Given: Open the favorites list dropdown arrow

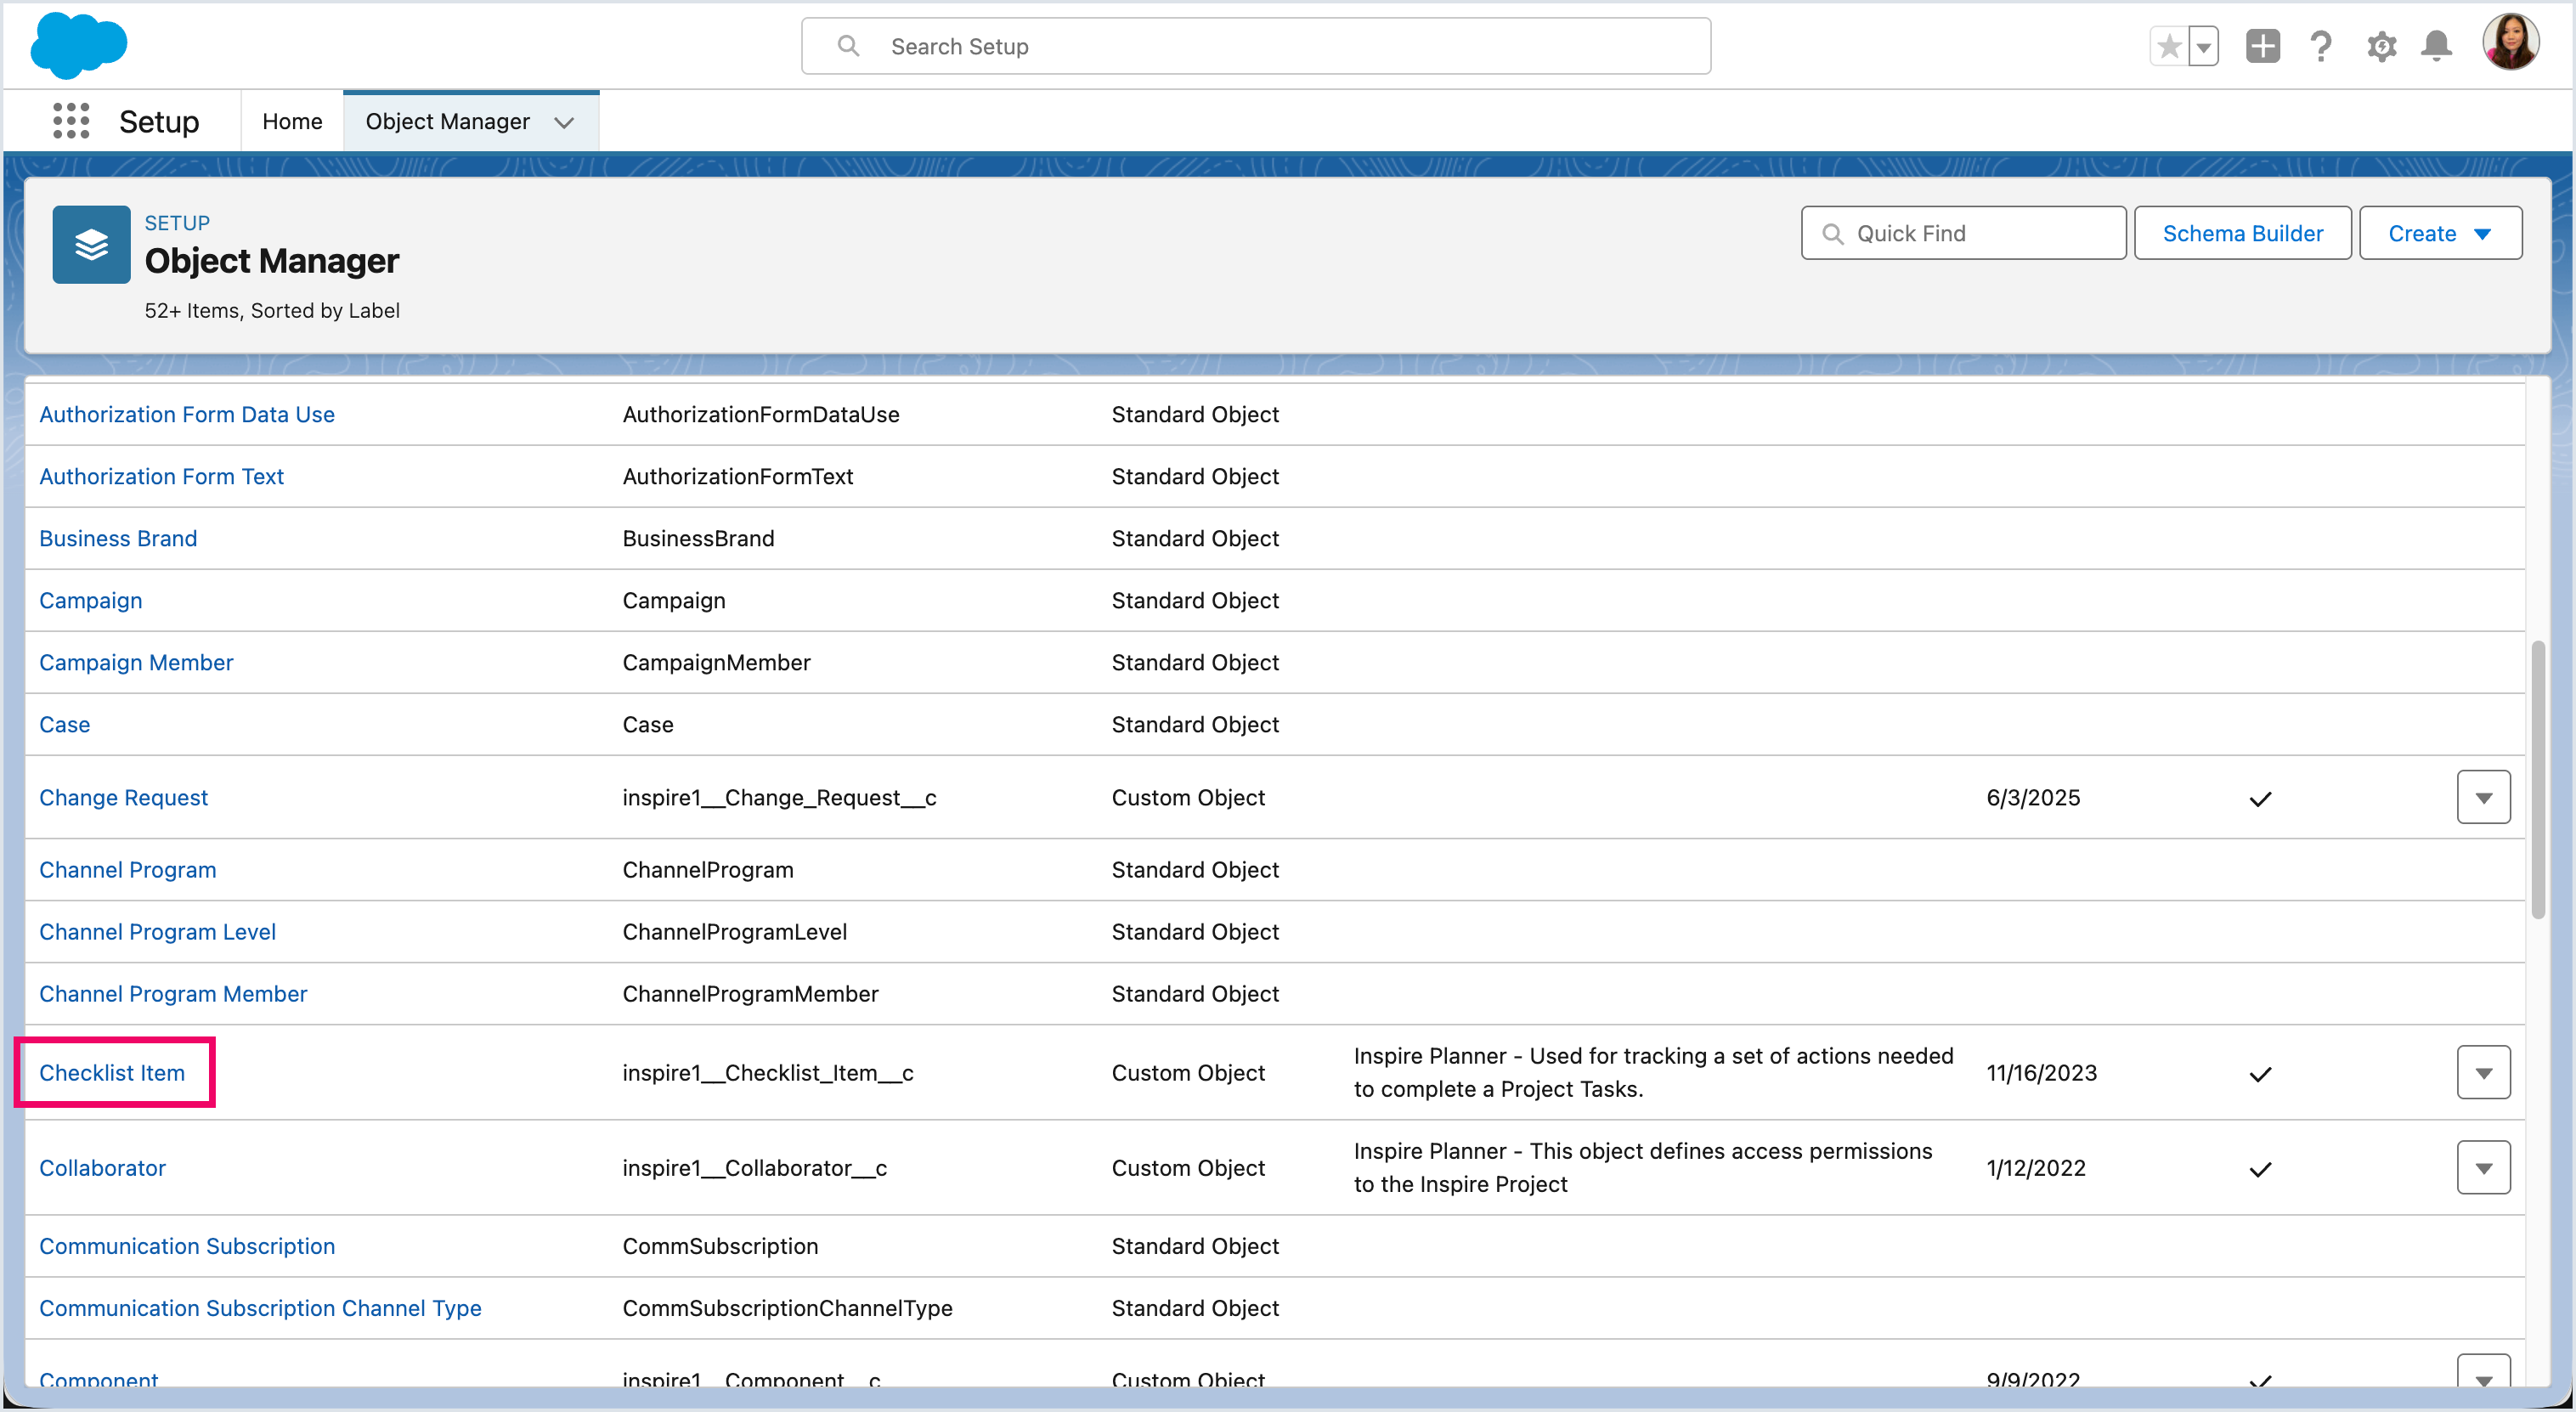Looking at the screenshot, I should click(x=2203, y=47).
